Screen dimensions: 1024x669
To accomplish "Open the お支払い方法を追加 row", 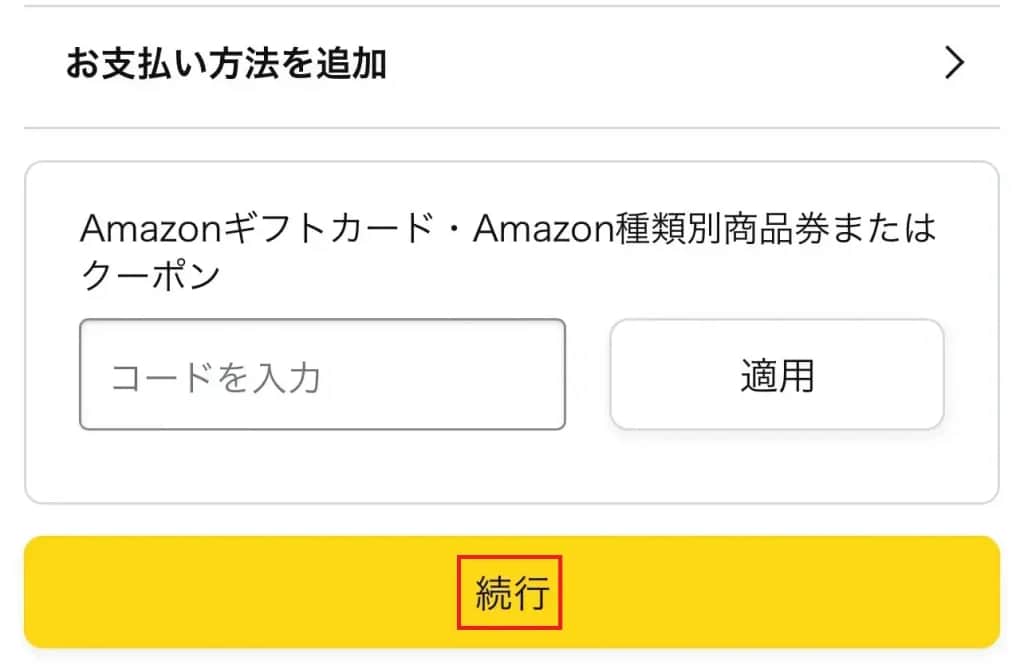I will coord(510,66).
